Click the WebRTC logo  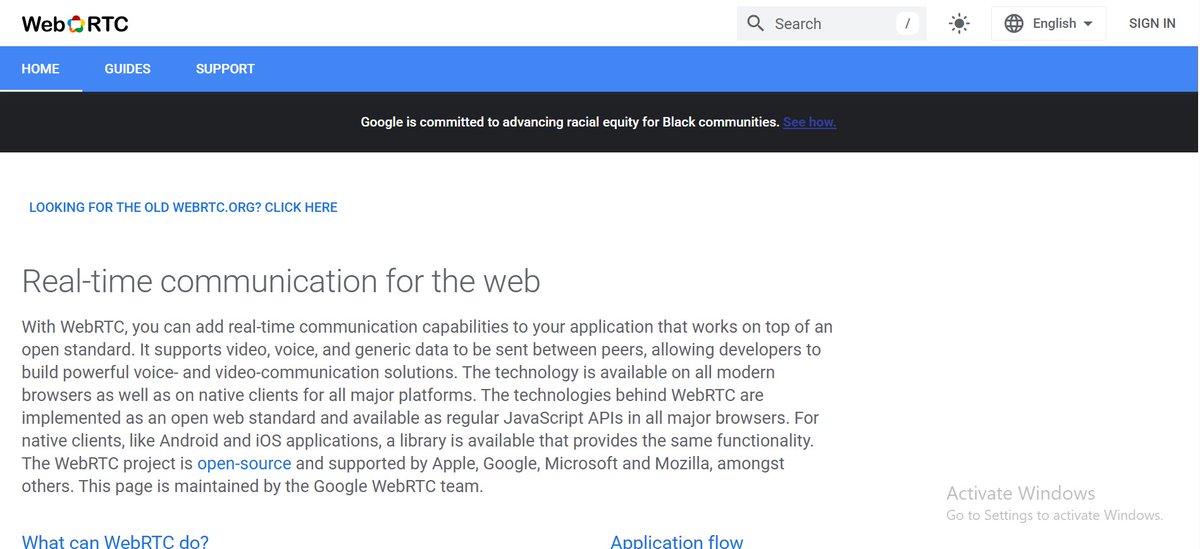(75, 24)
